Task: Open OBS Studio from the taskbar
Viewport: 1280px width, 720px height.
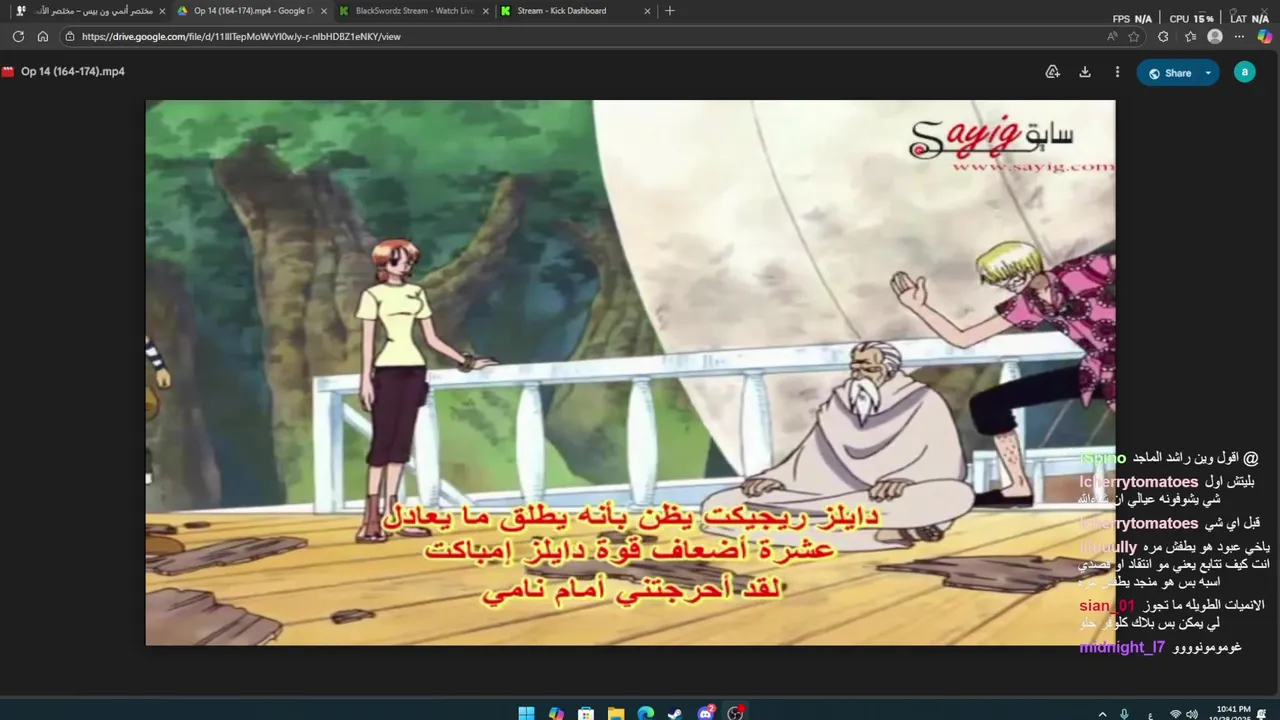Action: tap(736, 713)
